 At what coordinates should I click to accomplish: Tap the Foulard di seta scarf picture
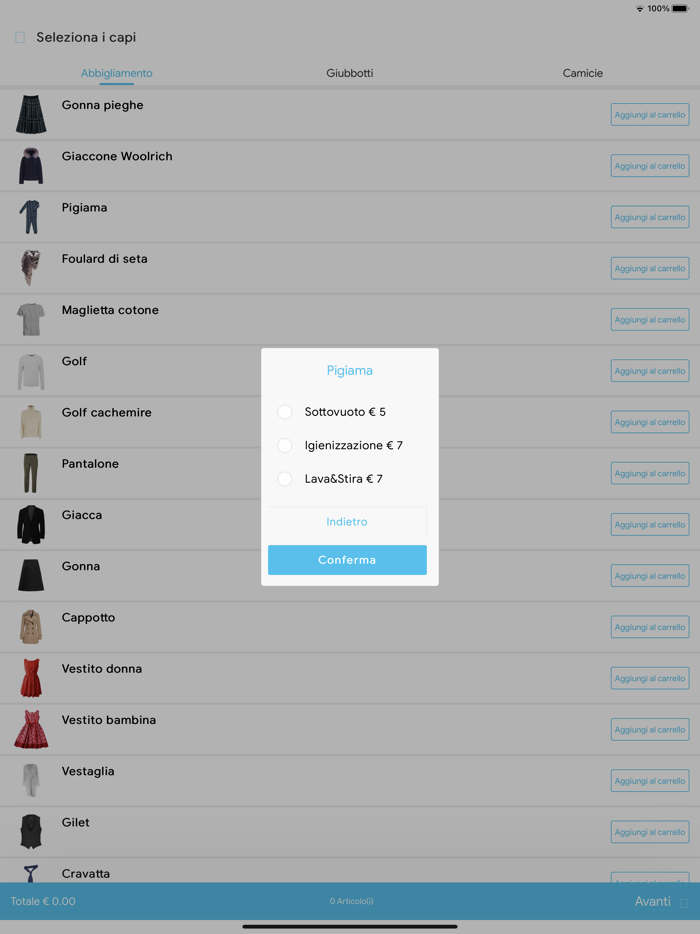(x=30, y=268)
